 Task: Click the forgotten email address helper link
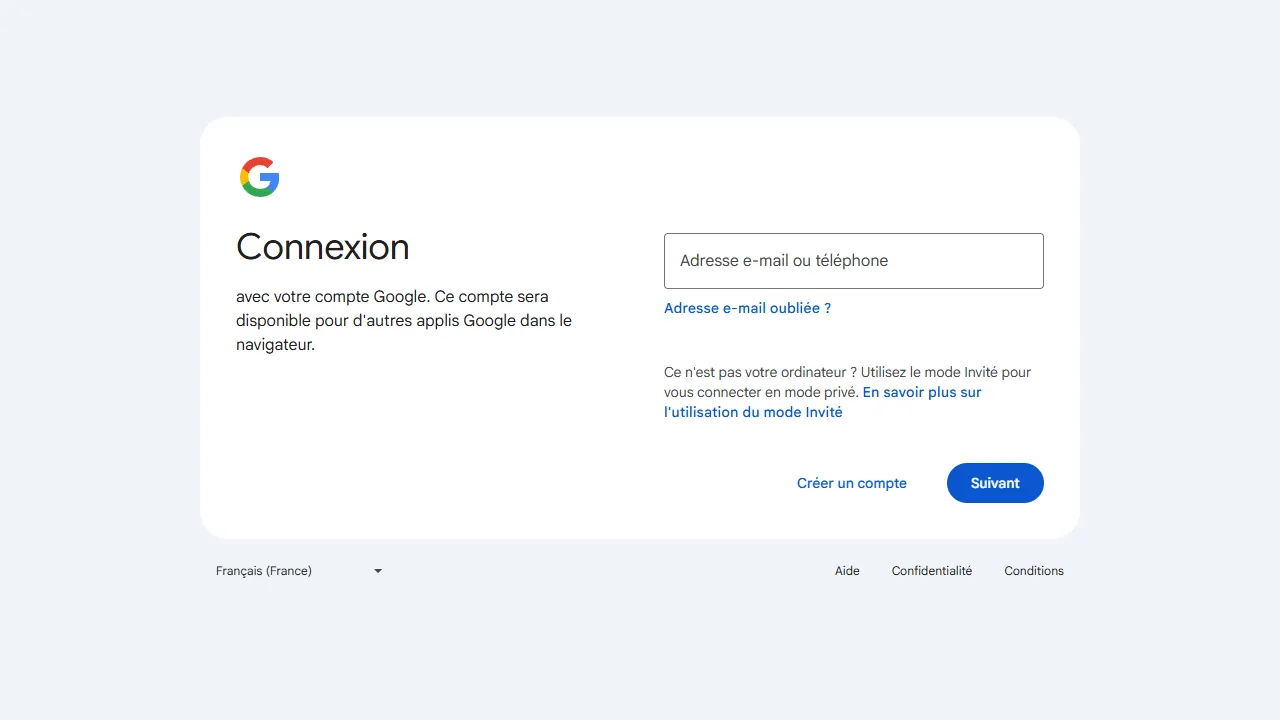click(747, 308)
